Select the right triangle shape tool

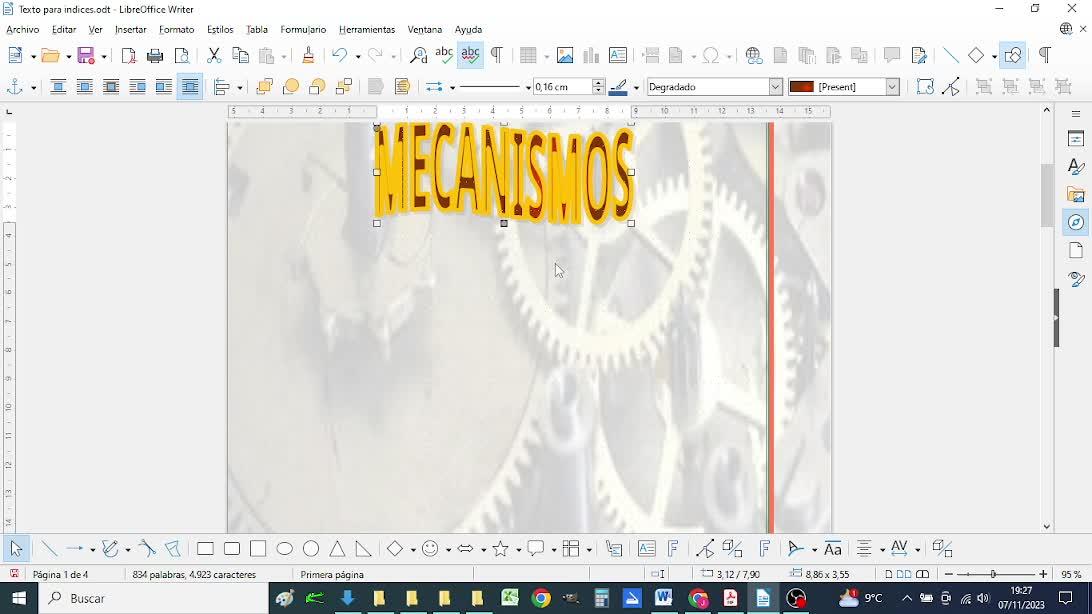[x=364, y=549]
